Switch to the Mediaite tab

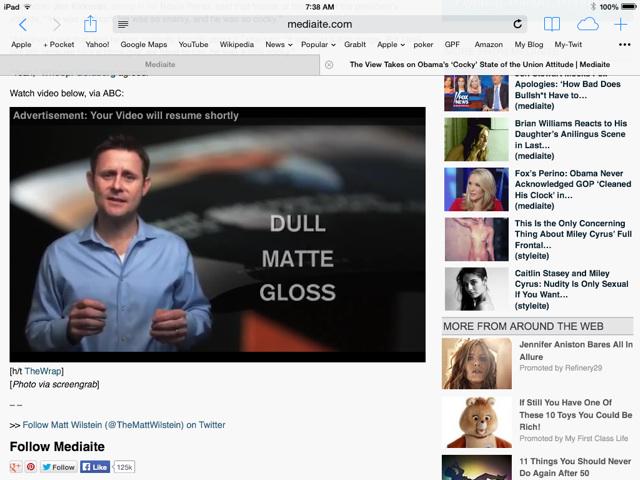pyautogui.click(x=160, y=65)
